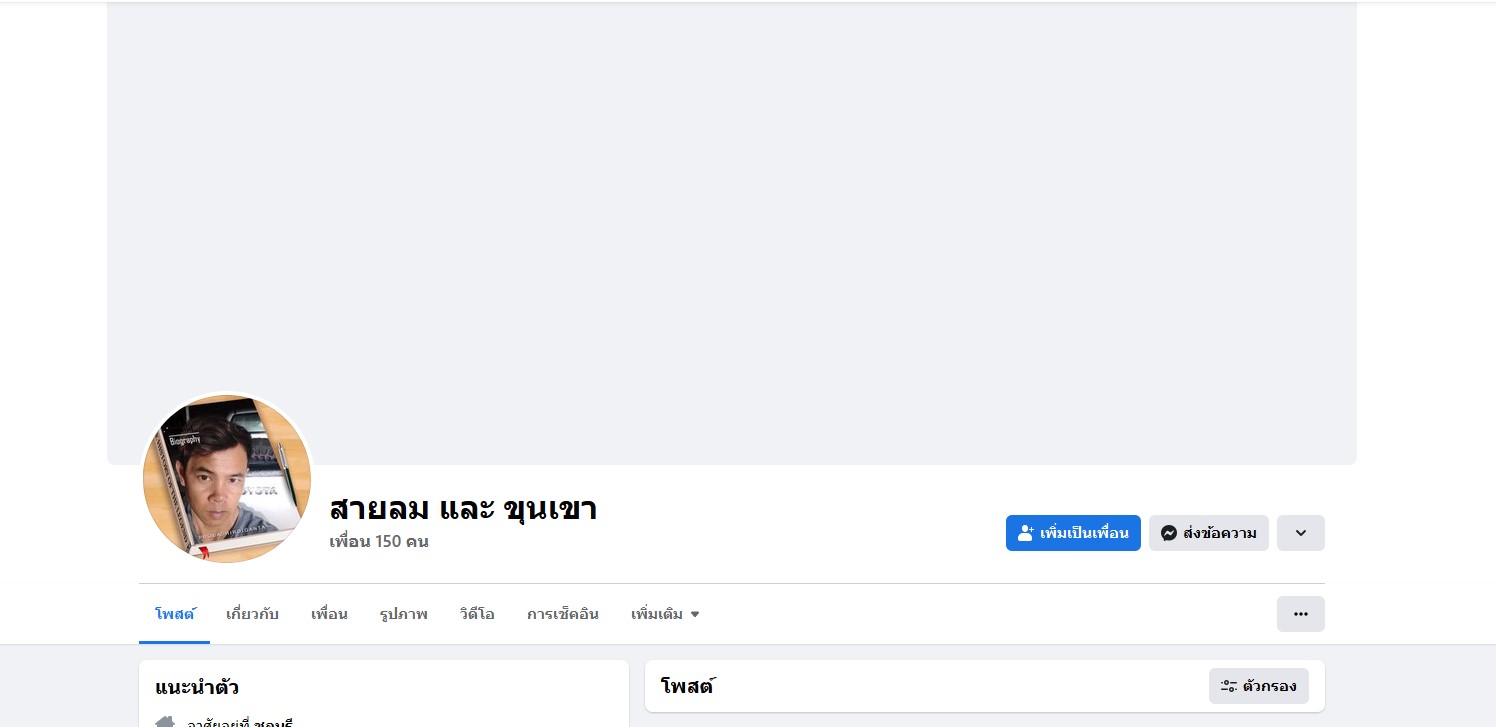The image size is (1496, 727).
Task: Click the ส่งข้อความ button
Action: 1208,533
